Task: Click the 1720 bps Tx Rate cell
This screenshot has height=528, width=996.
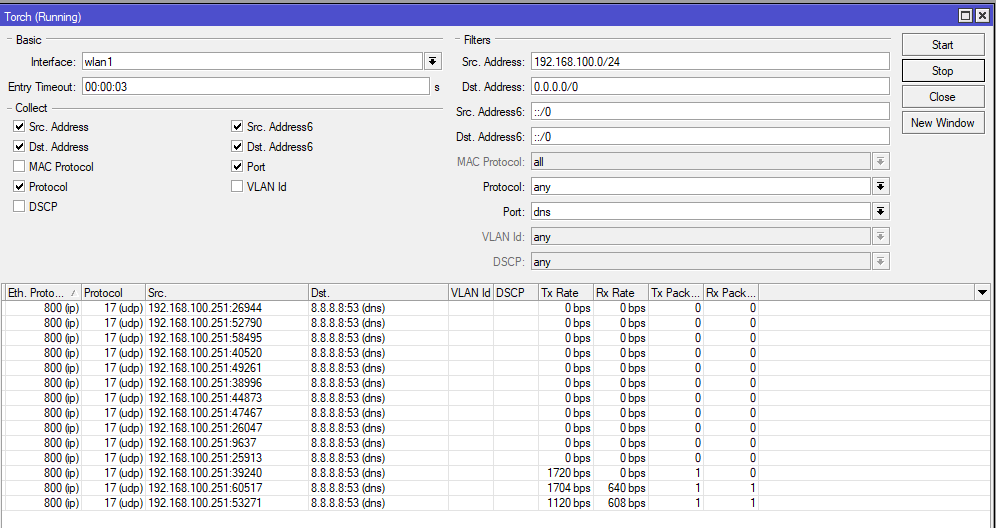Action: tap(566, 473)
